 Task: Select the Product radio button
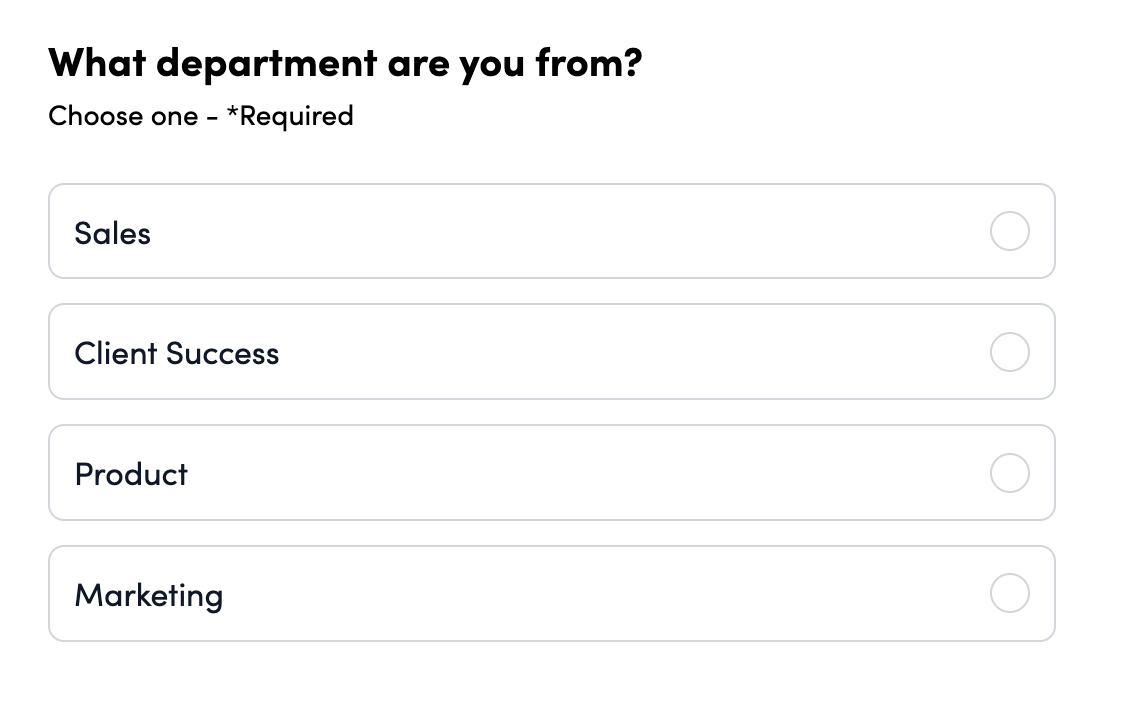(1009, 473)
